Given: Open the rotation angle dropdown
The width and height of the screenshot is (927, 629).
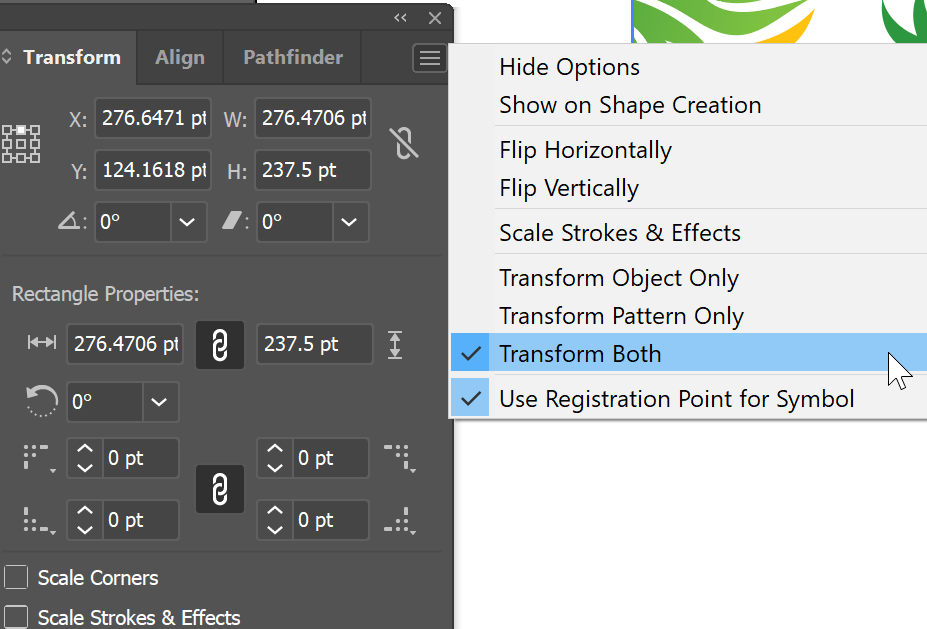Looking at the screenshot, I should click(x=188, y=222).
